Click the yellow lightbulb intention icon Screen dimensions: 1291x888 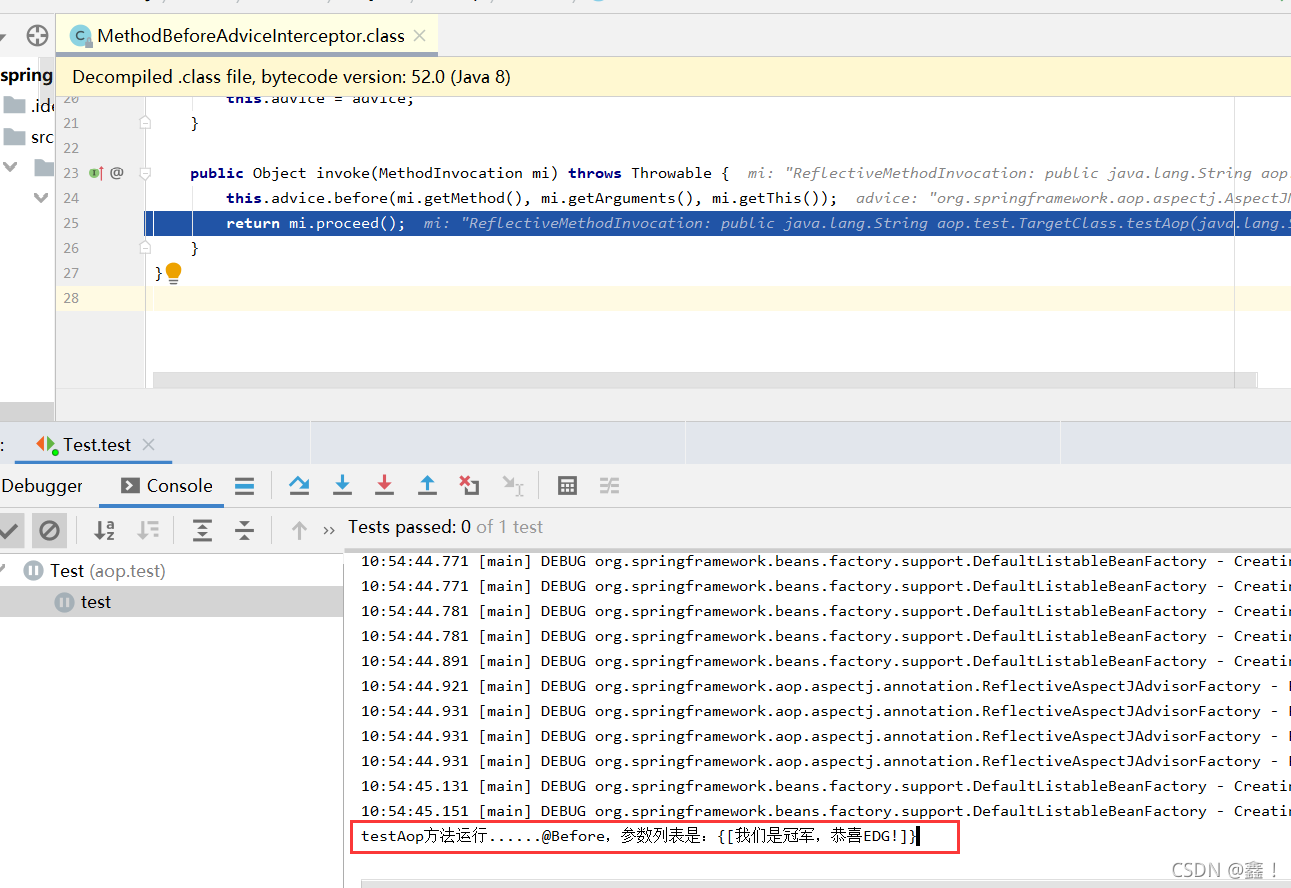click(173, 273)
